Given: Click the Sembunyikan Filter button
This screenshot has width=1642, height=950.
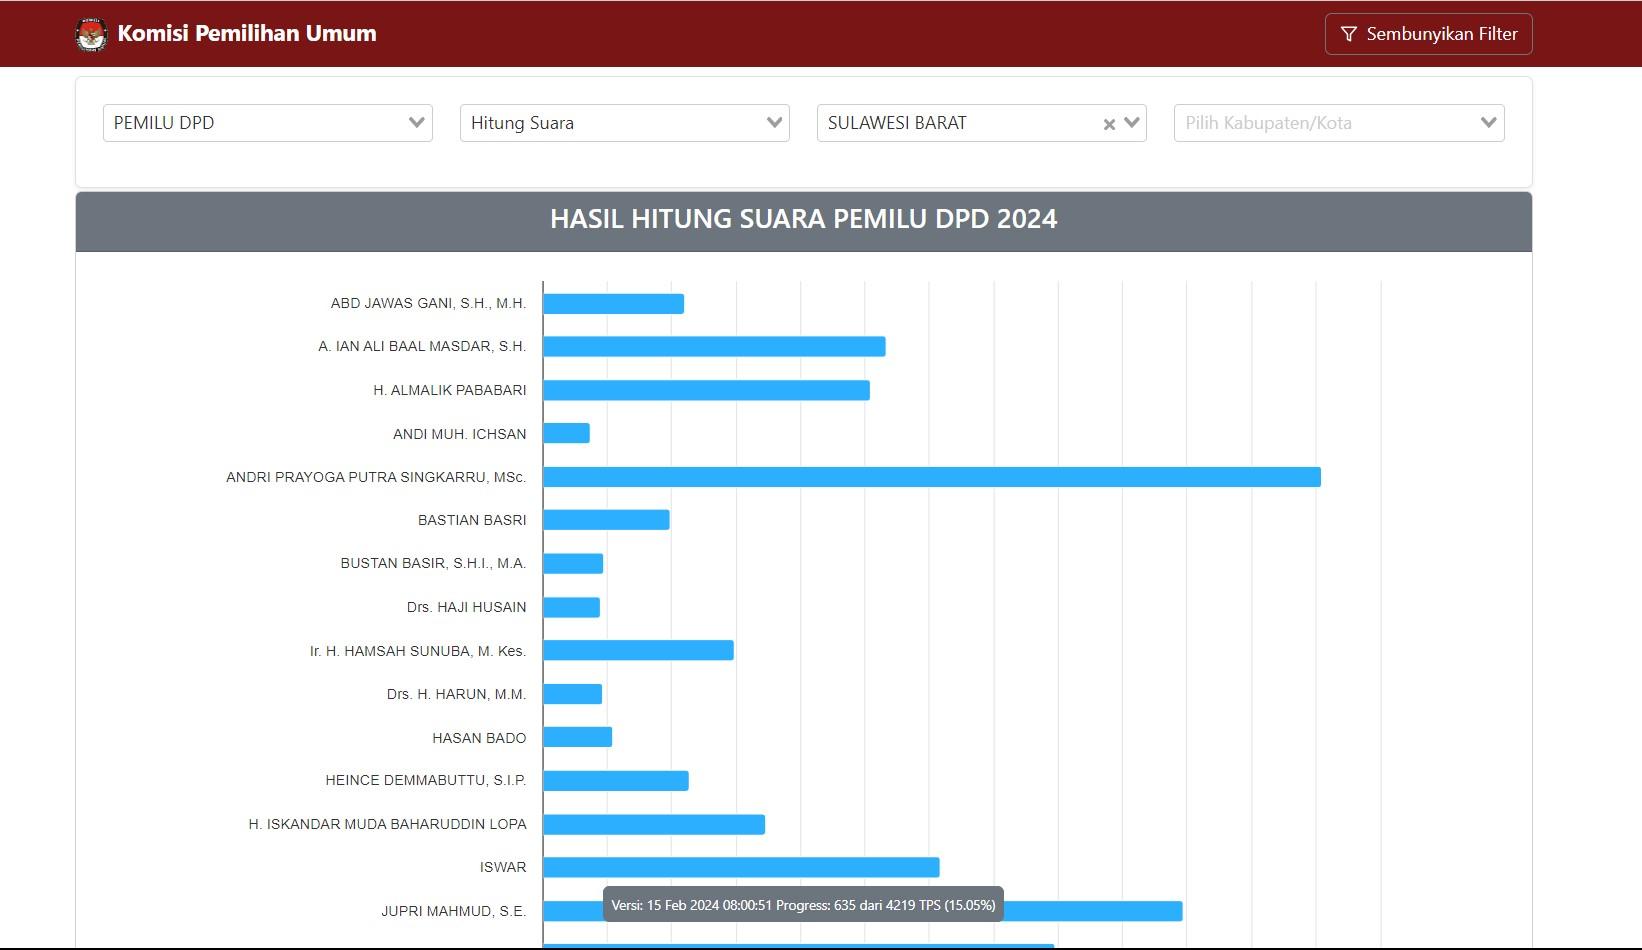Looking at the screenshot, I should [1428, 33].
